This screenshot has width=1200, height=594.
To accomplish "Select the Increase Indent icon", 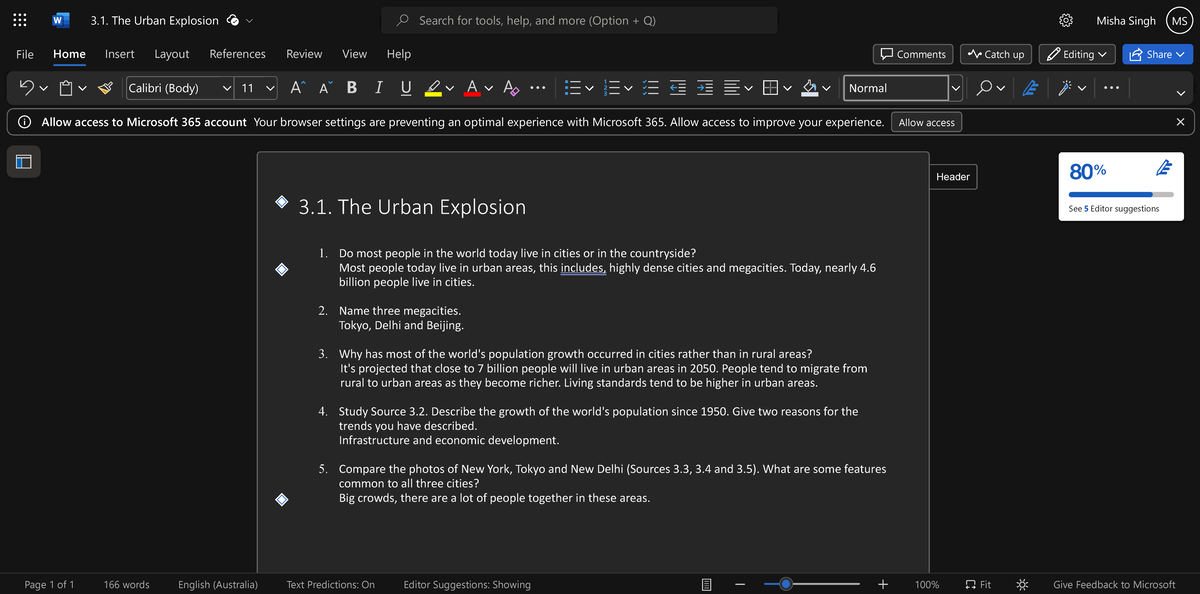I will (704, 88).
